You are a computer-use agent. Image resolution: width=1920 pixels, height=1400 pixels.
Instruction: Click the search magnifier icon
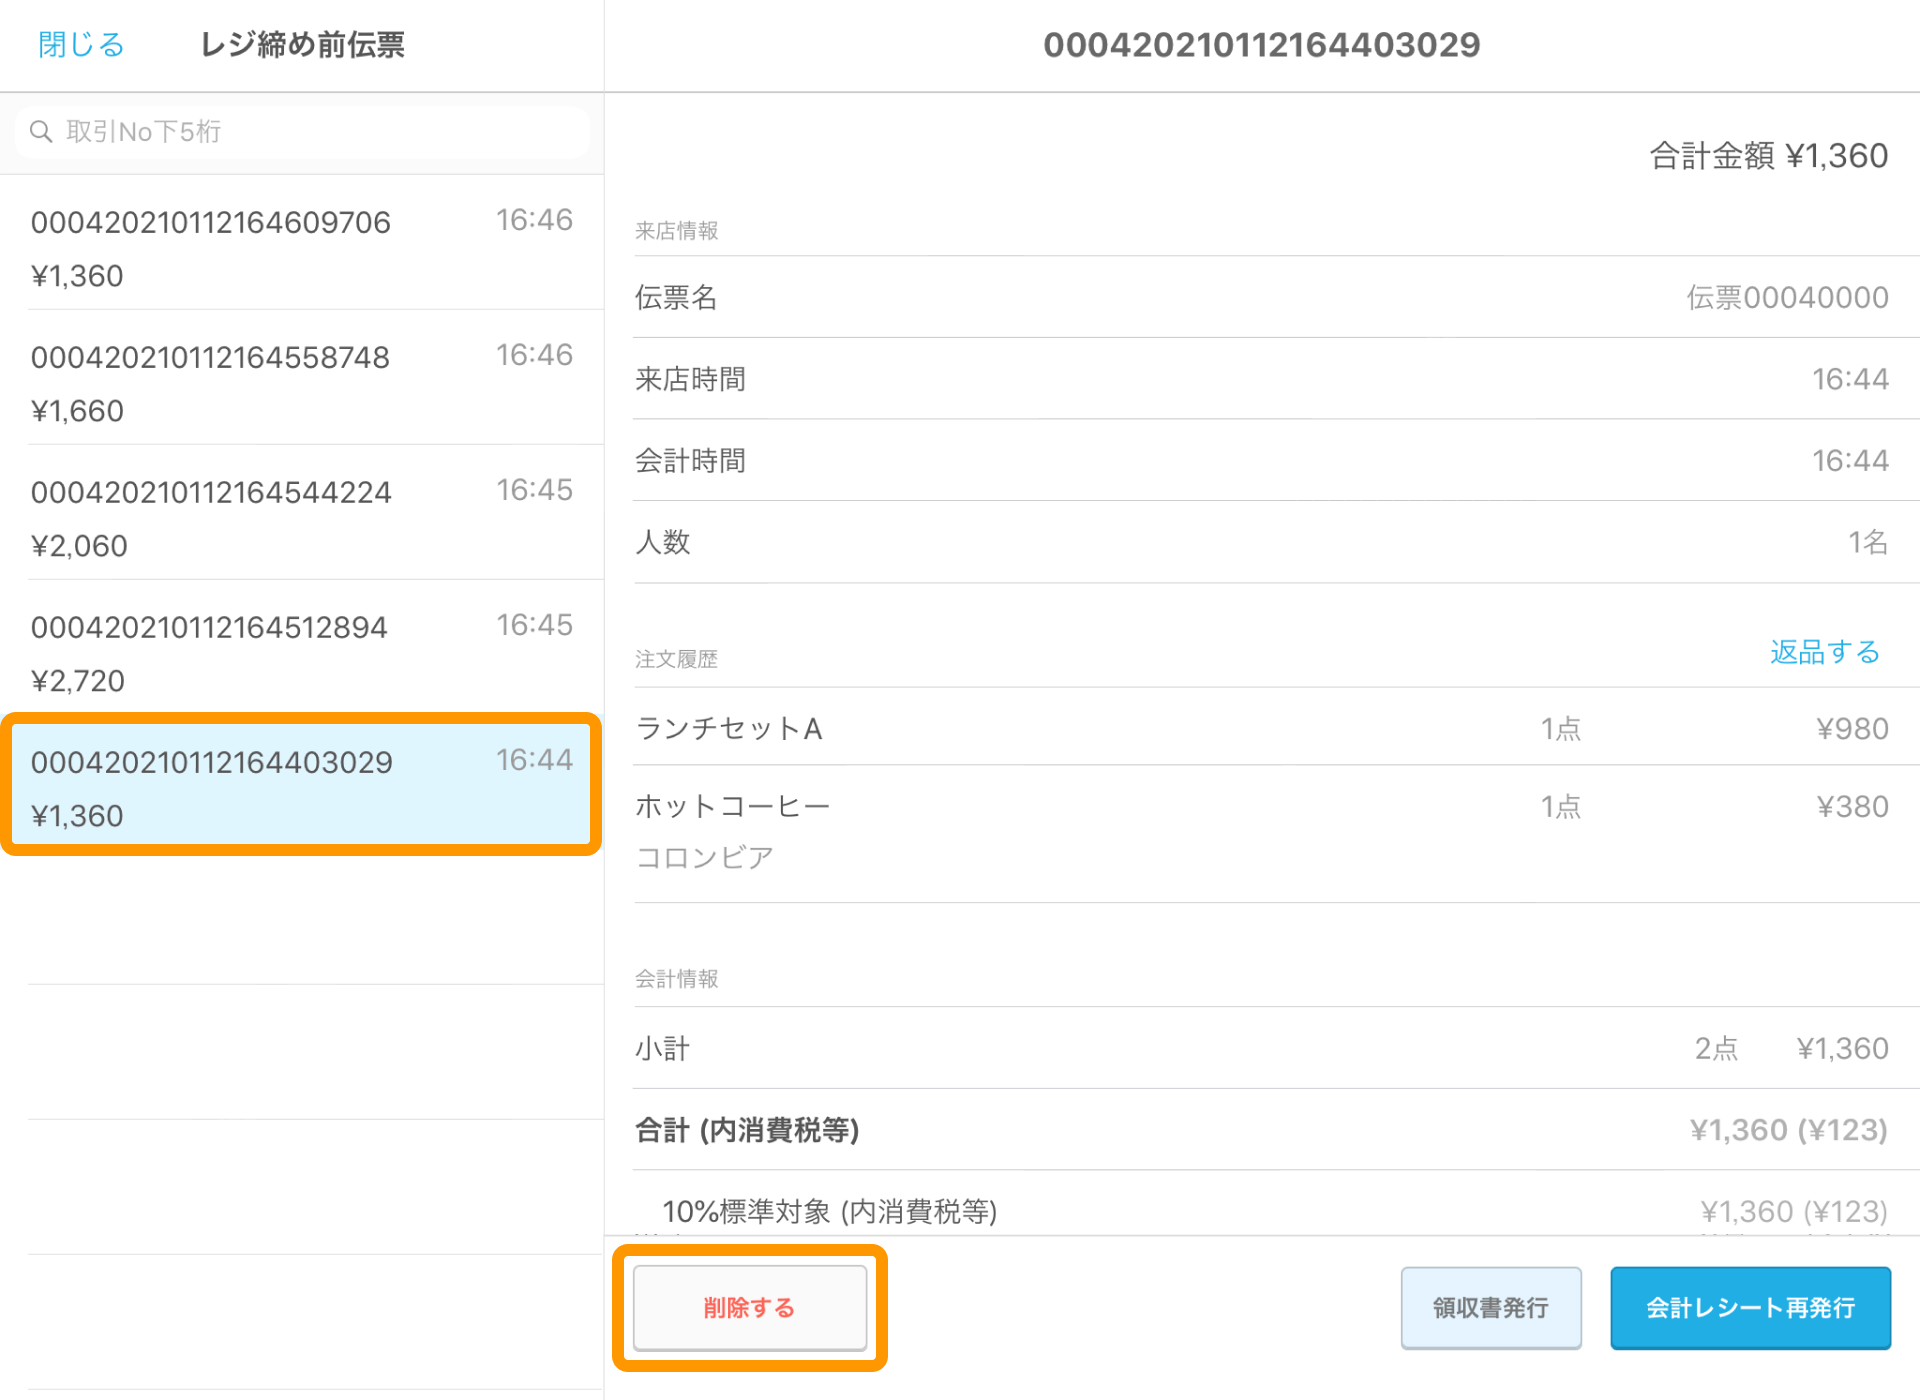(41, 132)
